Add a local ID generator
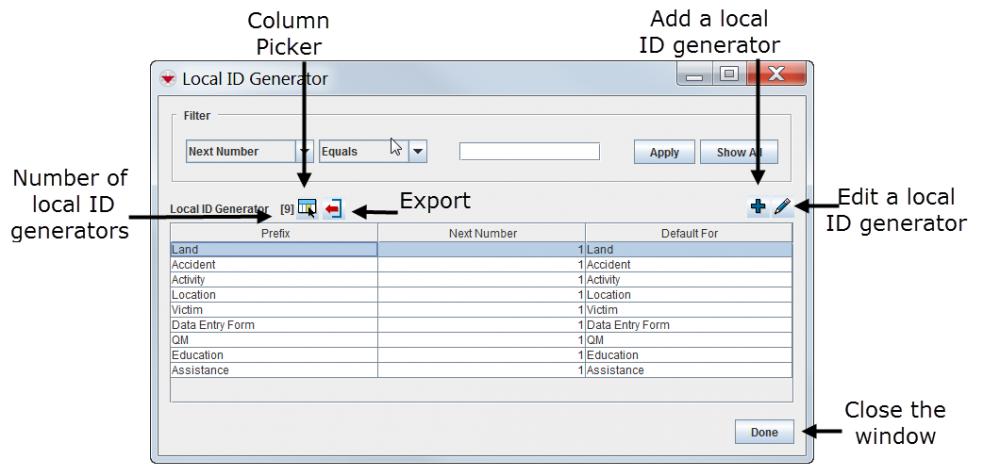 point(758,207)
